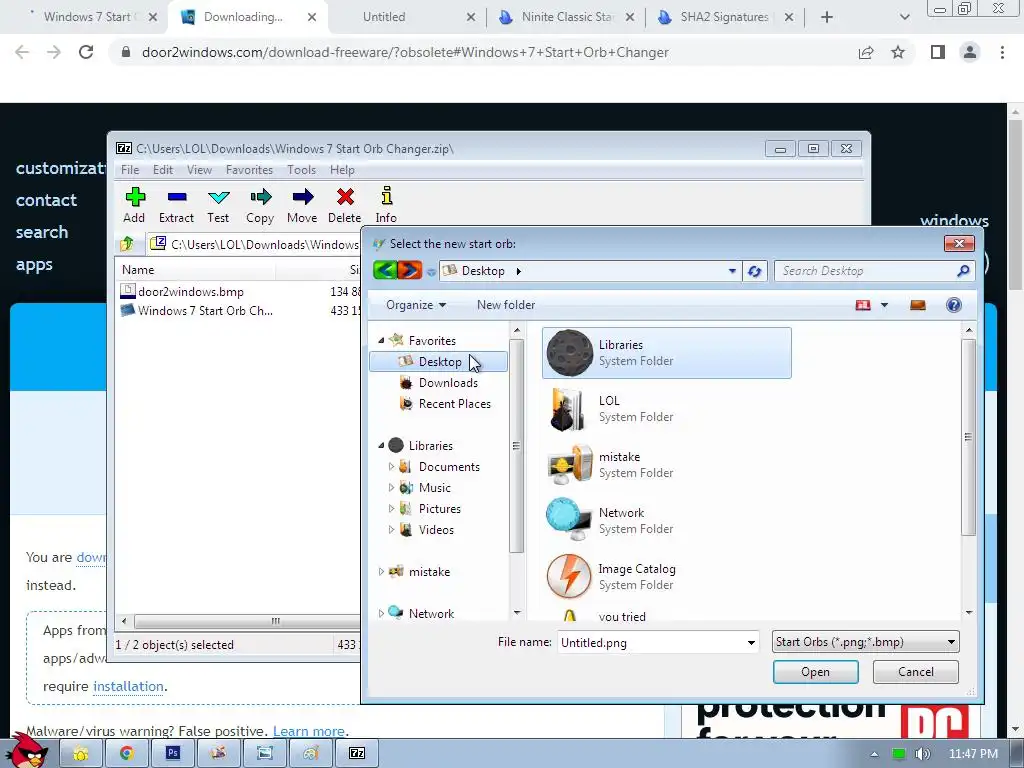Open the file type filter Start Orbs dropdown
The image size is (1024, 768).
pyautogui.click(x=865, y=642)
